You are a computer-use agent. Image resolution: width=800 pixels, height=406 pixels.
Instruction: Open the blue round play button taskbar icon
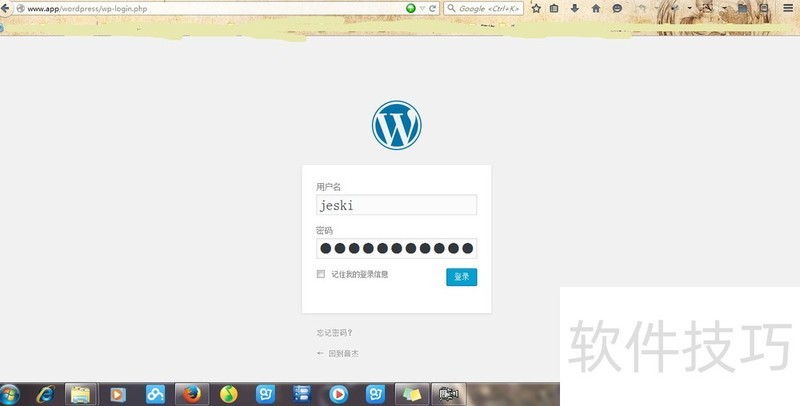coord(339,395)
